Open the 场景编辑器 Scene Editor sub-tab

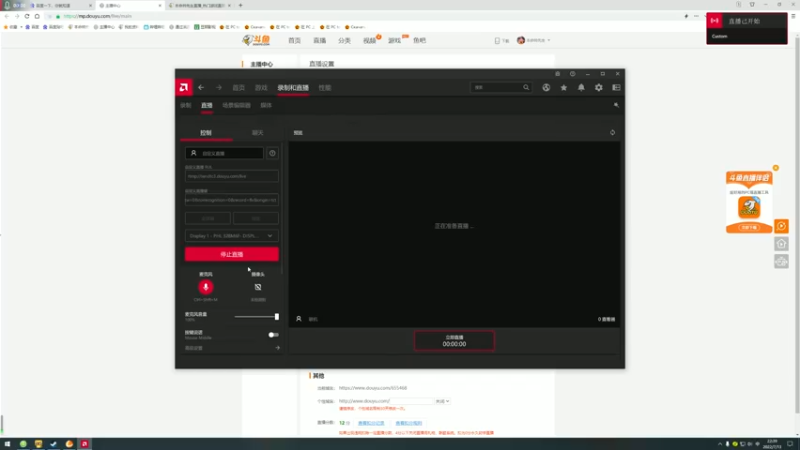coord(236,105)
